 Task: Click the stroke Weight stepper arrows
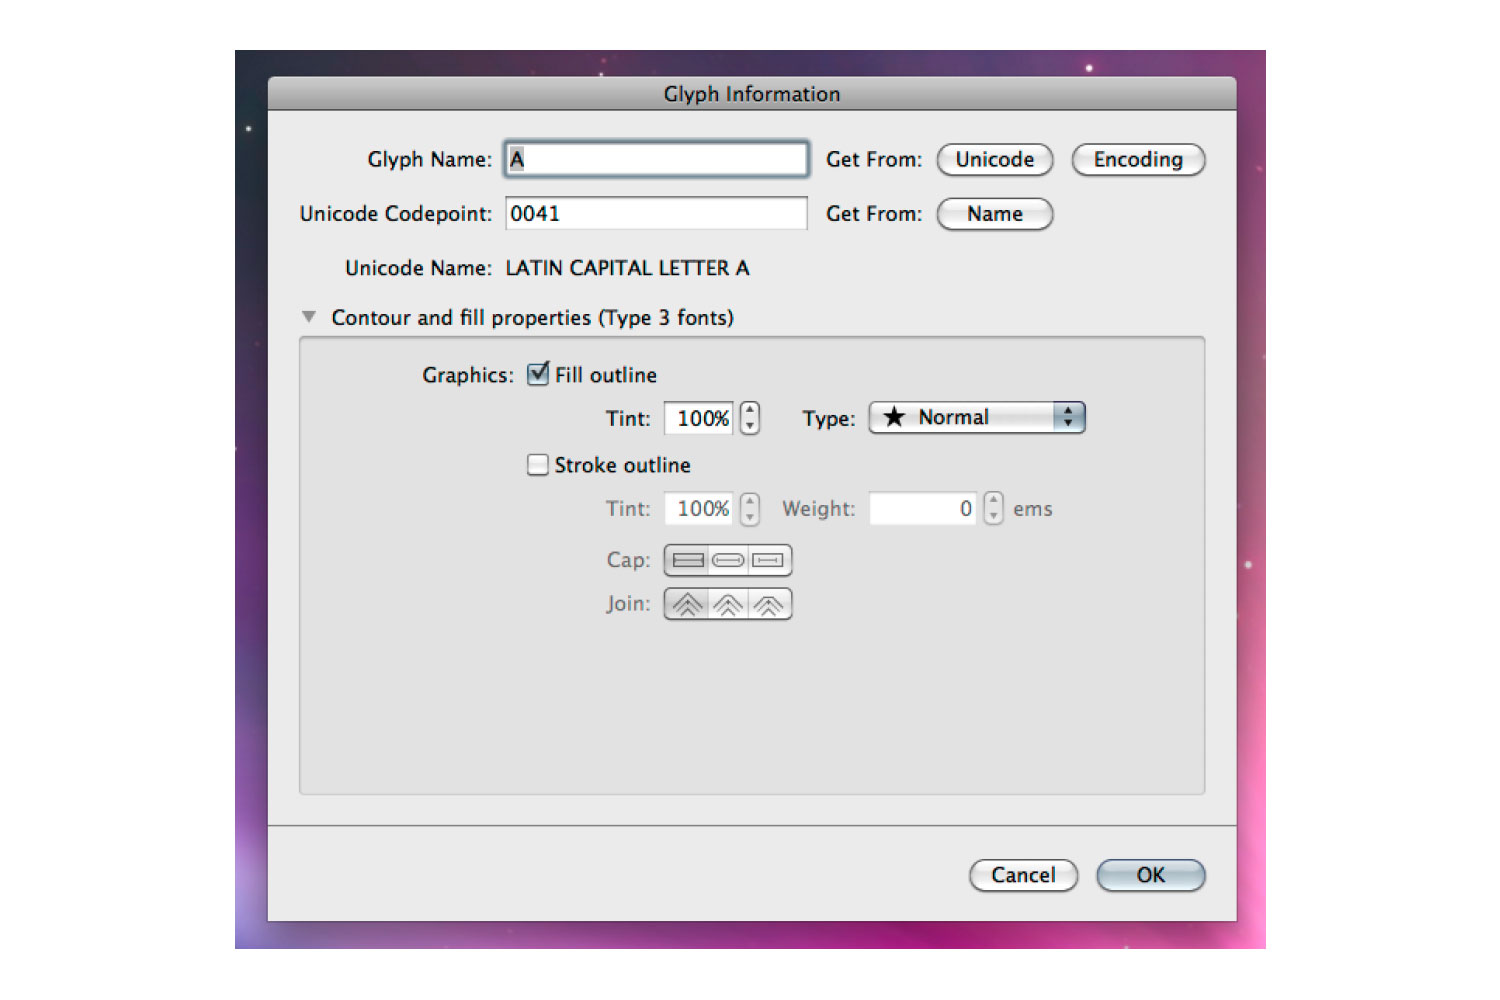(993, 508)
